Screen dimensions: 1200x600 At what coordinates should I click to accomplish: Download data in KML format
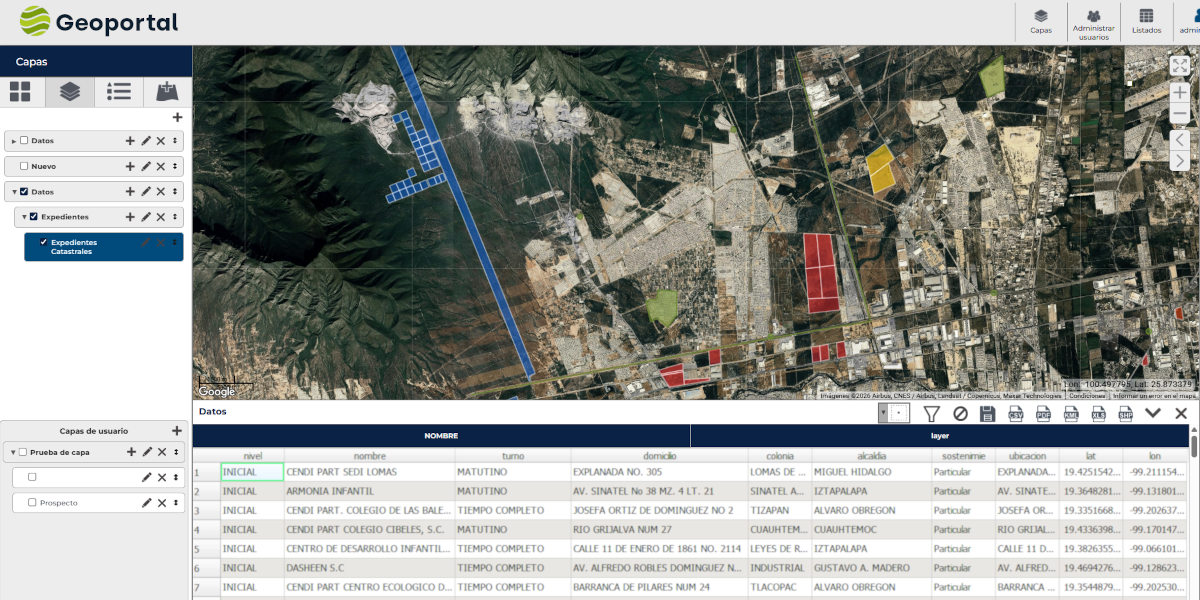[1072, 412]
